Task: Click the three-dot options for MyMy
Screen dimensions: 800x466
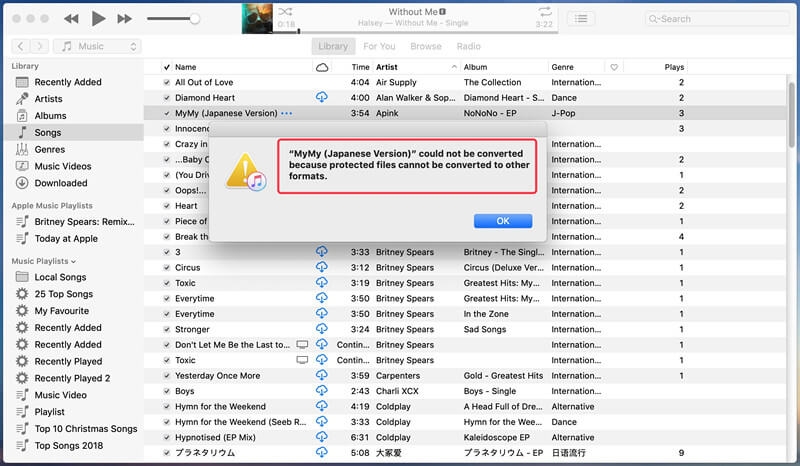Action: pos(287,114)
